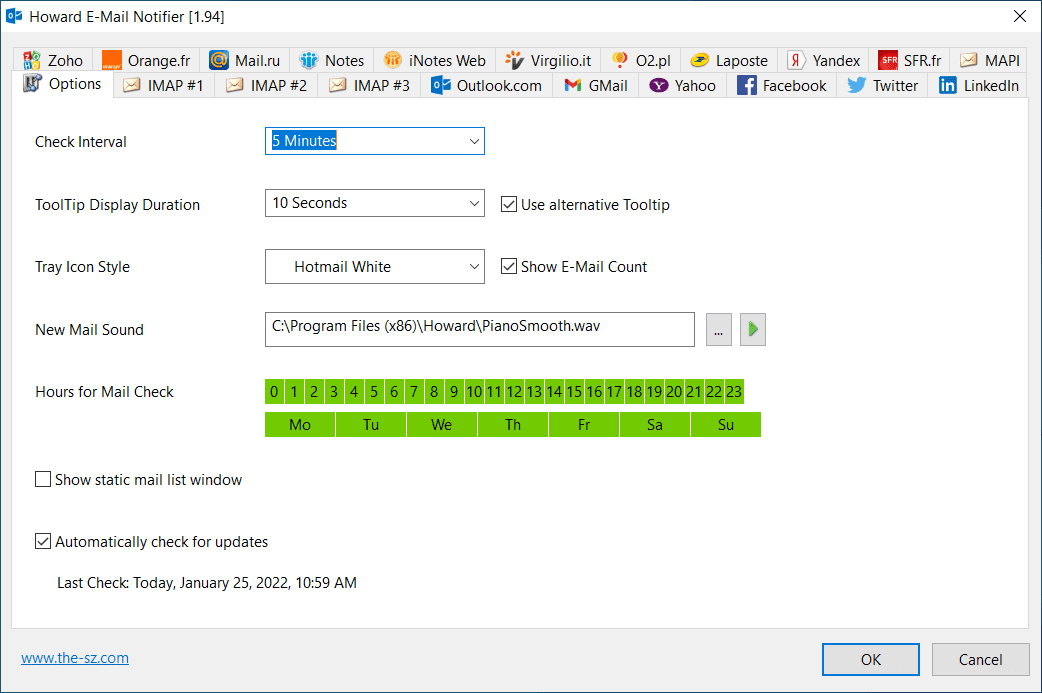Toggle Thursday mail check day
1042x693 pixels.
coord(513,425)
